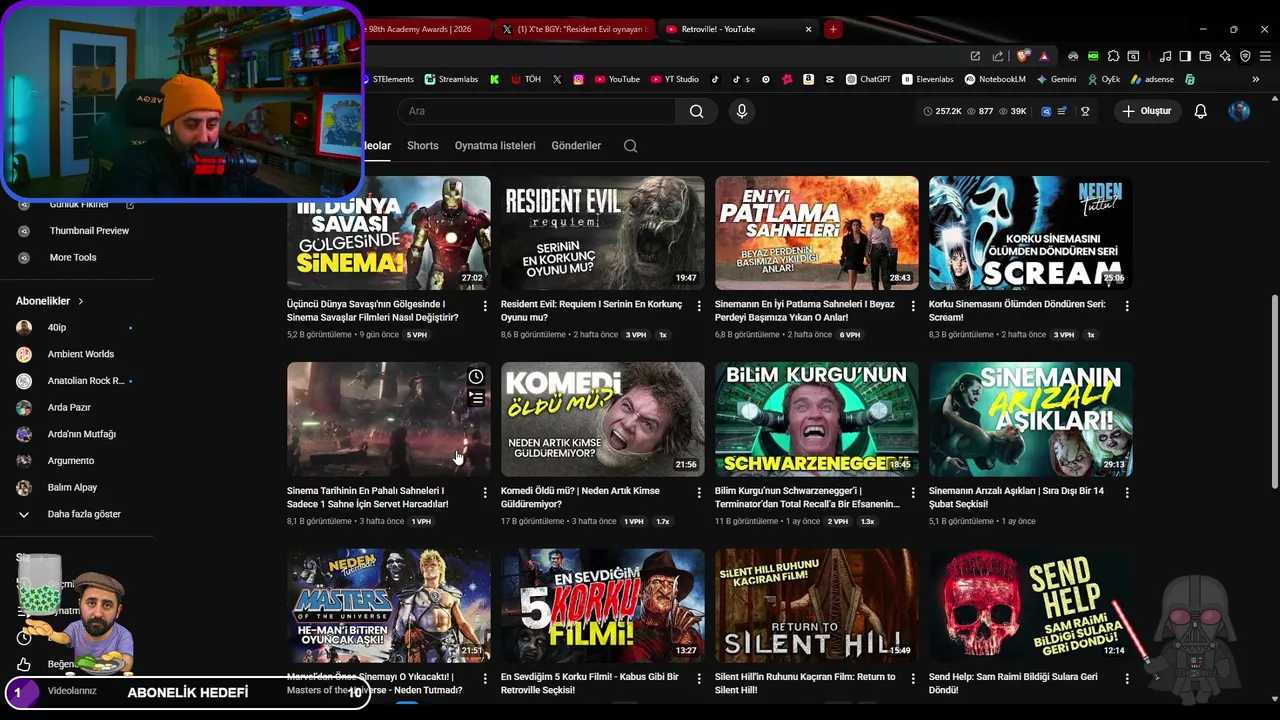Screen dimensions: 1280x720
Task: Switch to 98th Academy Awards browser tab
Action: [425, 29]
